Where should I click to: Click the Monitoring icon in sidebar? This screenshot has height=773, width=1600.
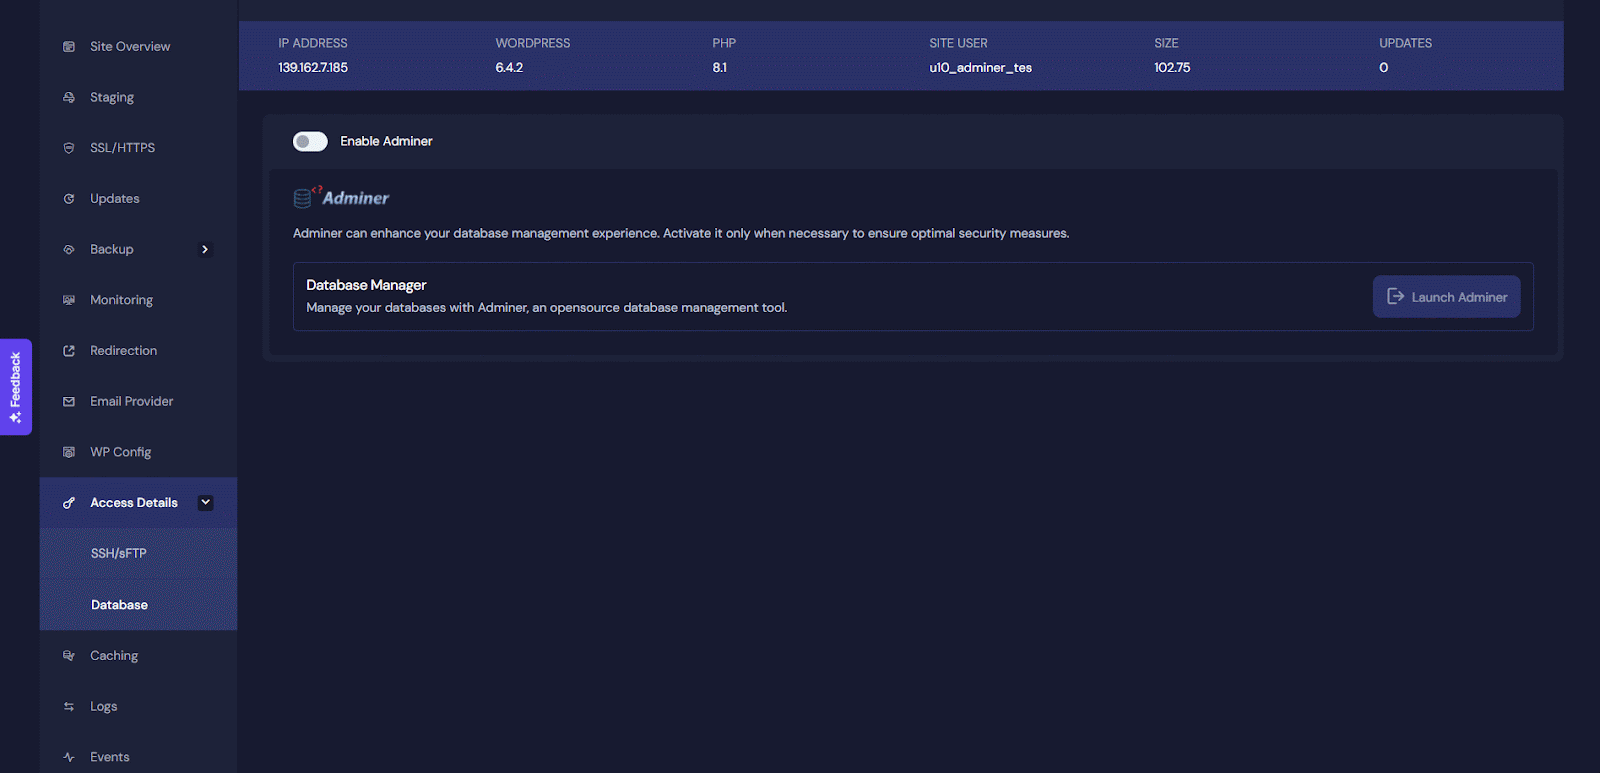(69, 300)
